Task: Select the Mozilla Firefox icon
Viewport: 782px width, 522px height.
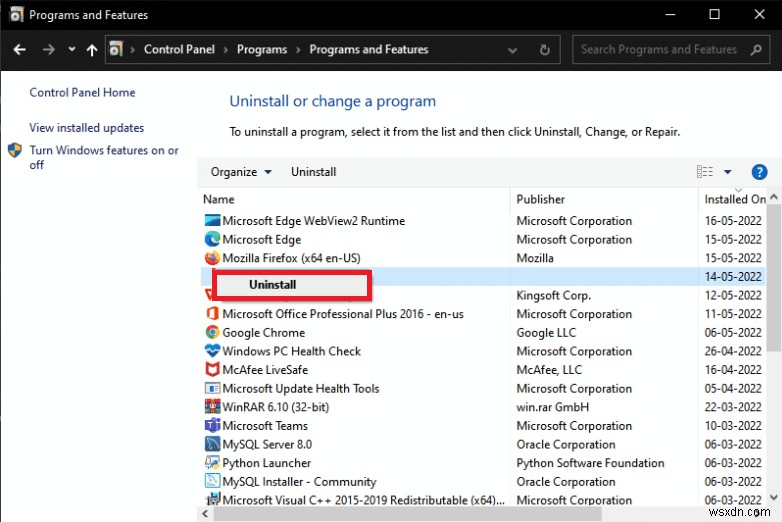Action: (212, 258)
